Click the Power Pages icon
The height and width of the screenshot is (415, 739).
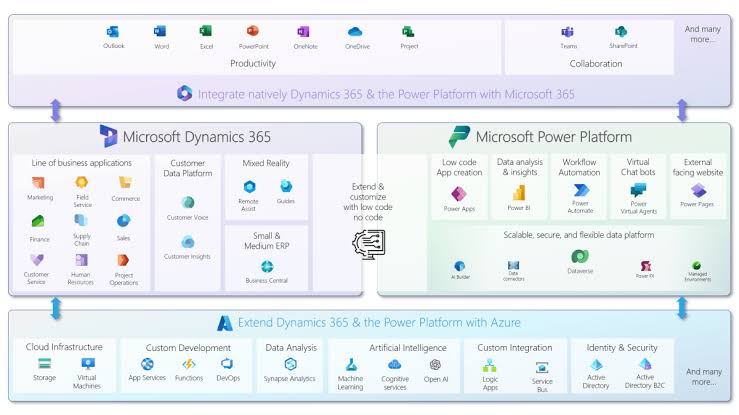698,191
